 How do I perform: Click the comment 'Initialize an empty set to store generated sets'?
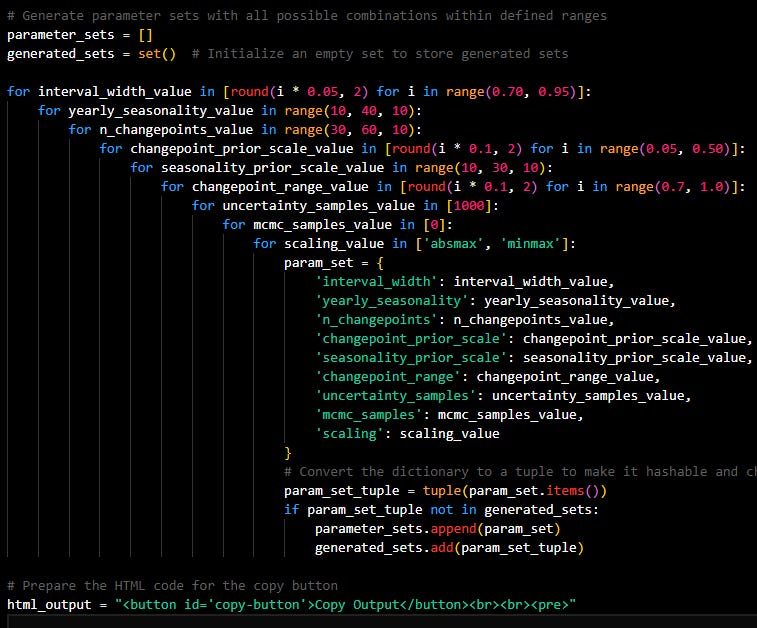click(x=388, y=54)
